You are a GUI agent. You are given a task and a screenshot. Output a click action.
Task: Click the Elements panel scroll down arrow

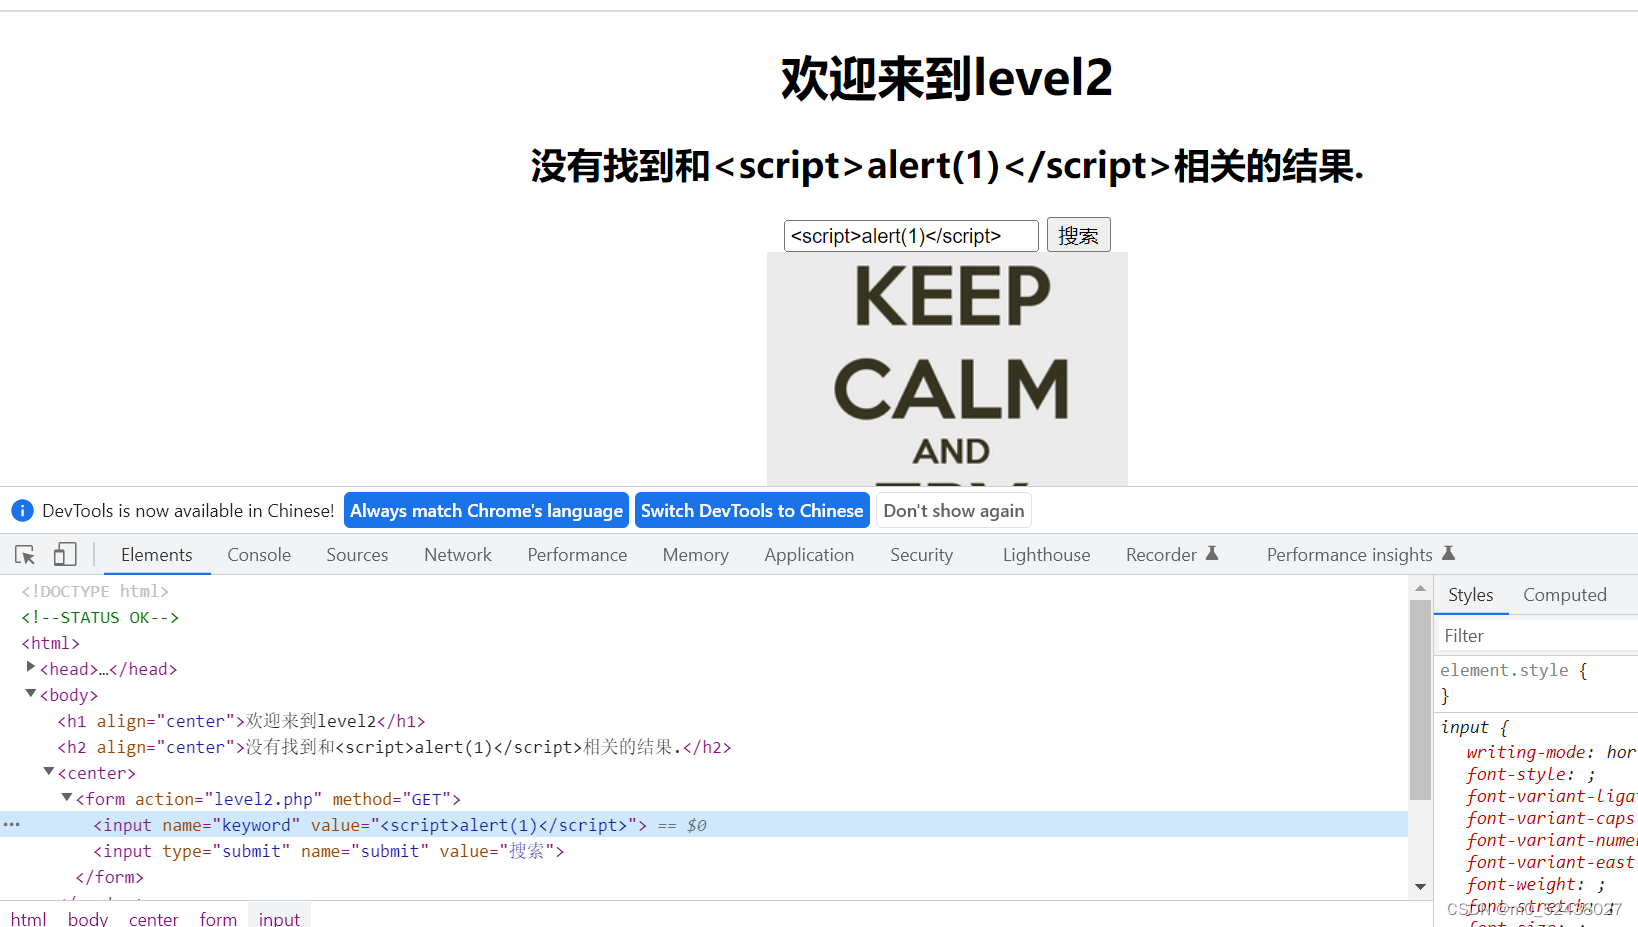click(1420, 887)
